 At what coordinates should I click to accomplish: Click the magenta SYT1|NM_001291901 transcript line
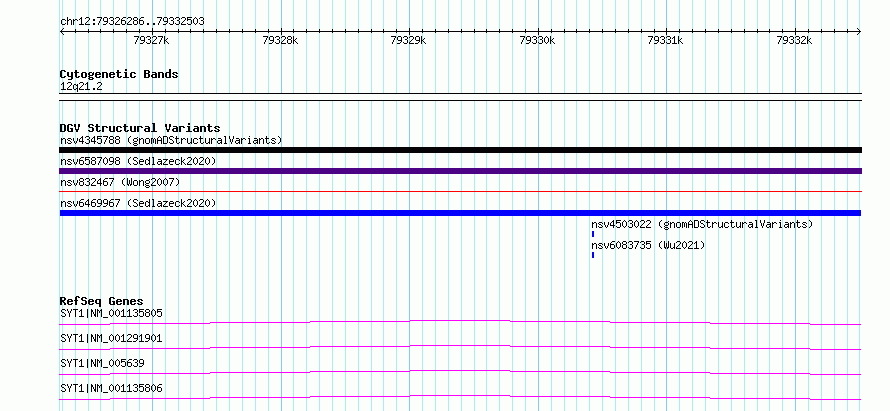(460, 347)
